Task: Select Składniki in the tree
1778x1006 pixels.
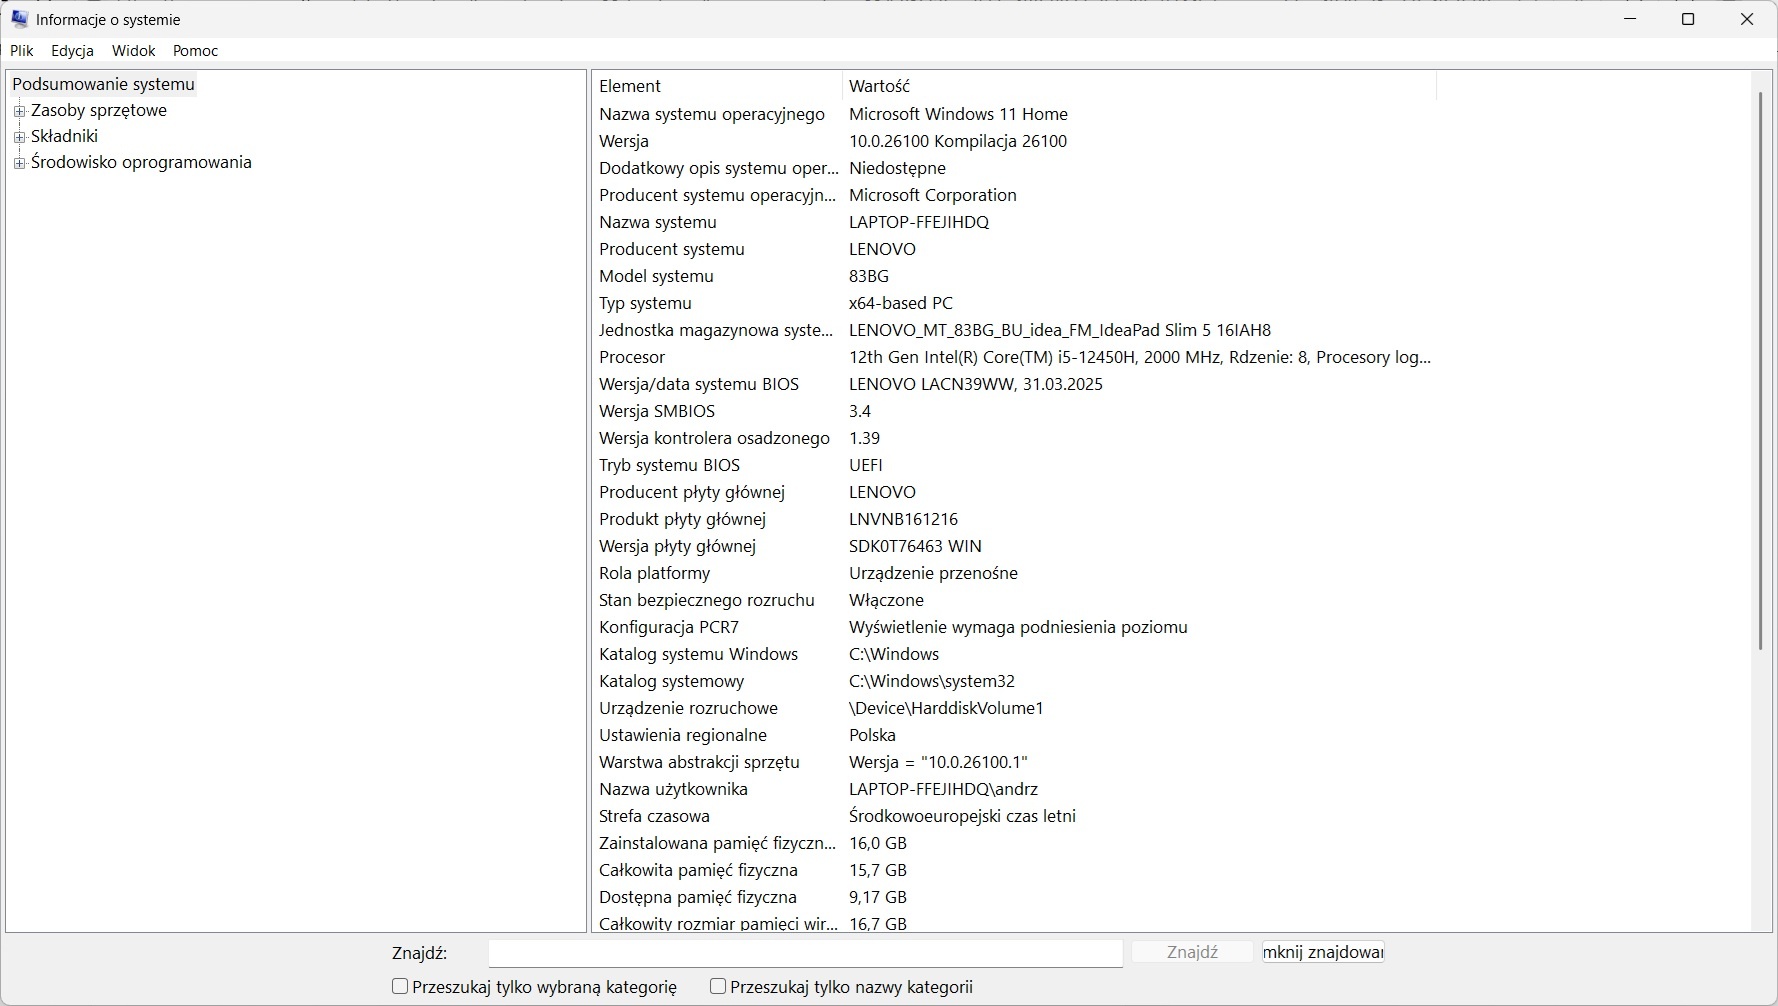Action: (64, 136)
